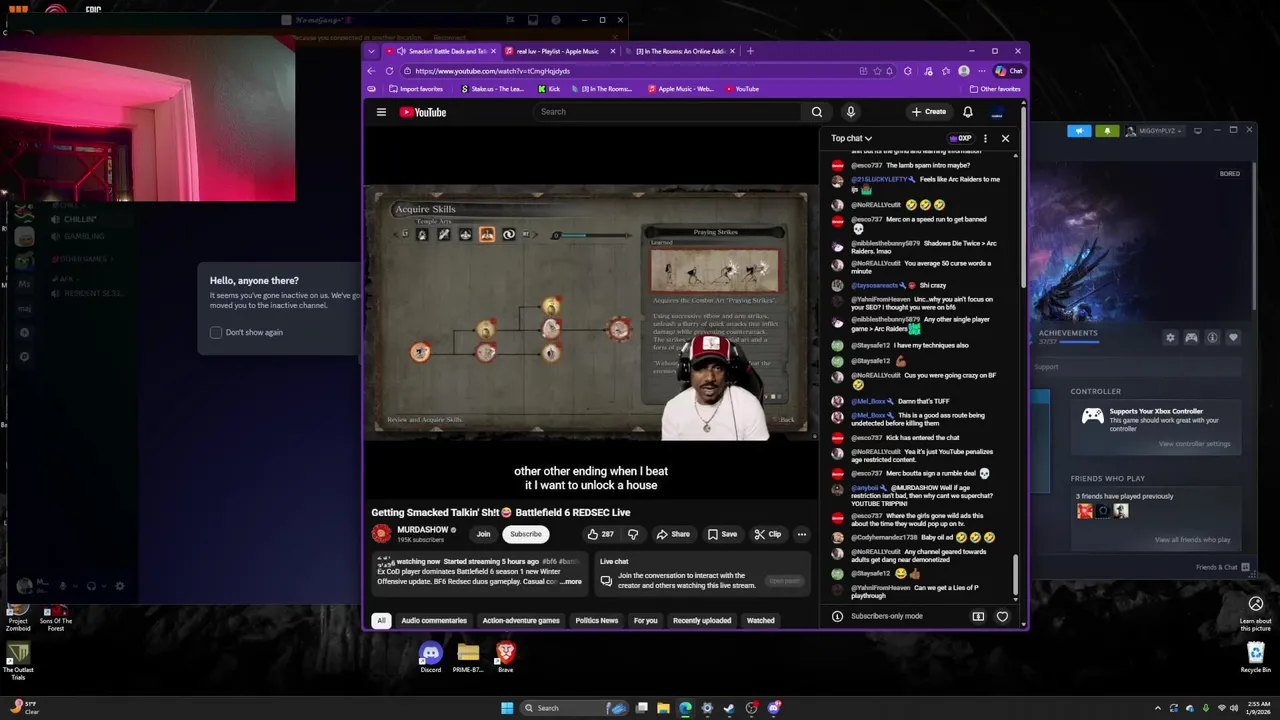Select the For you filter chip
This screenshot has width=1280, height=720.
click(x=645, y=620)
